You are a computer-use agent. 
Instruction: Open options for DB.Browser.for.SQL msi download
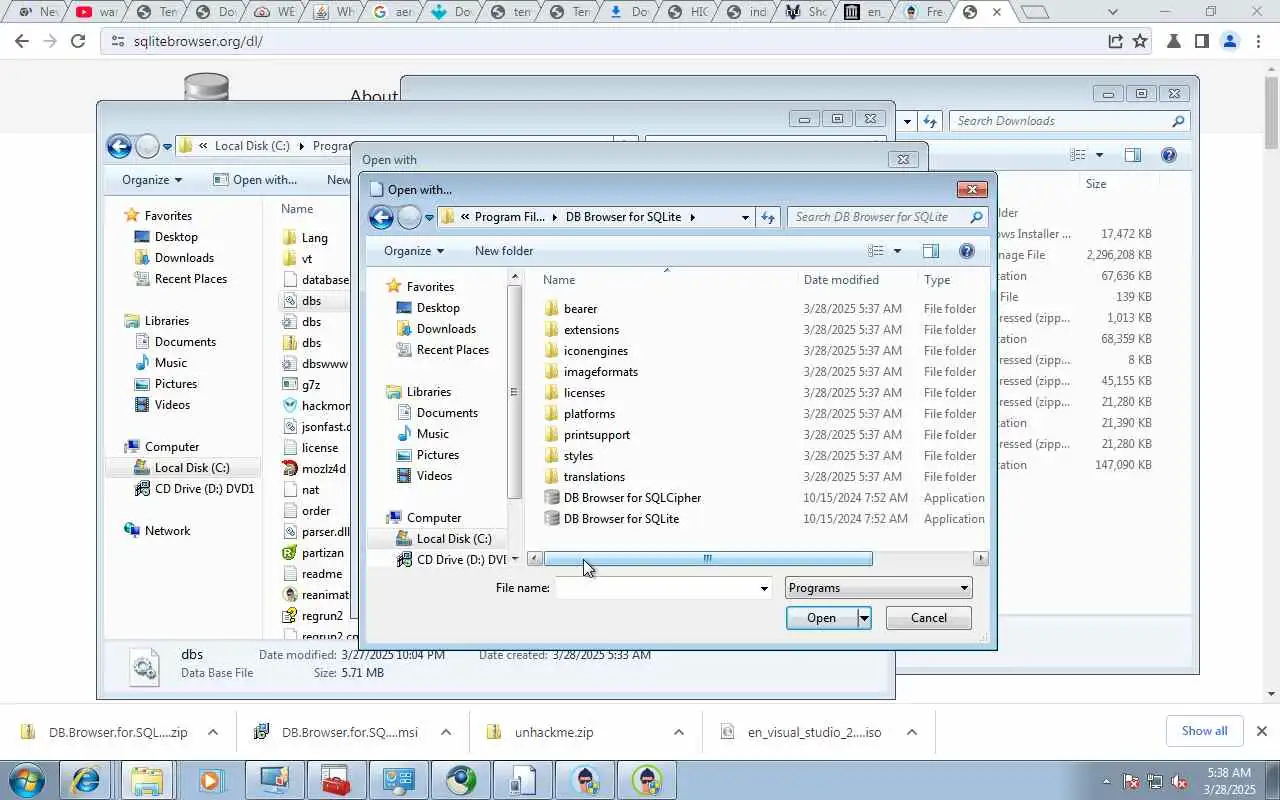tap(446, 732)
